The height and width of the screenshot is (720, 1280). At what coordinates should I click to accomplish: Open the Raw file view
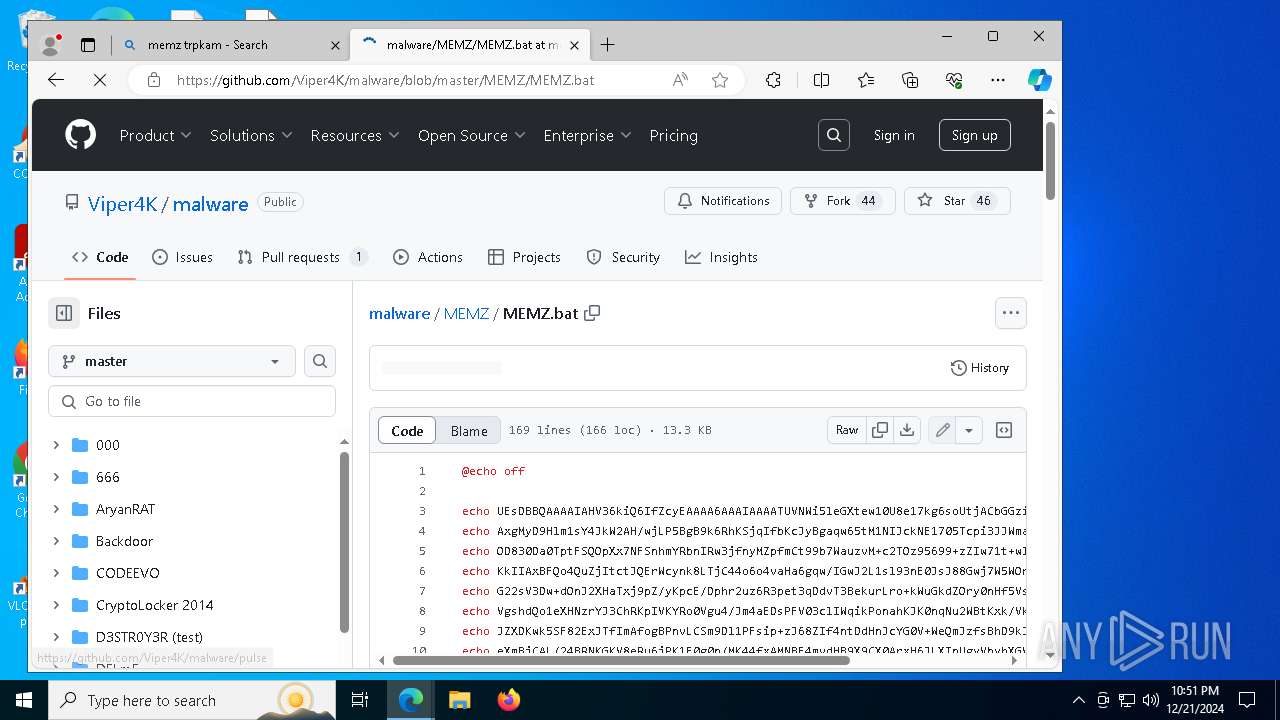click(847, 430)
